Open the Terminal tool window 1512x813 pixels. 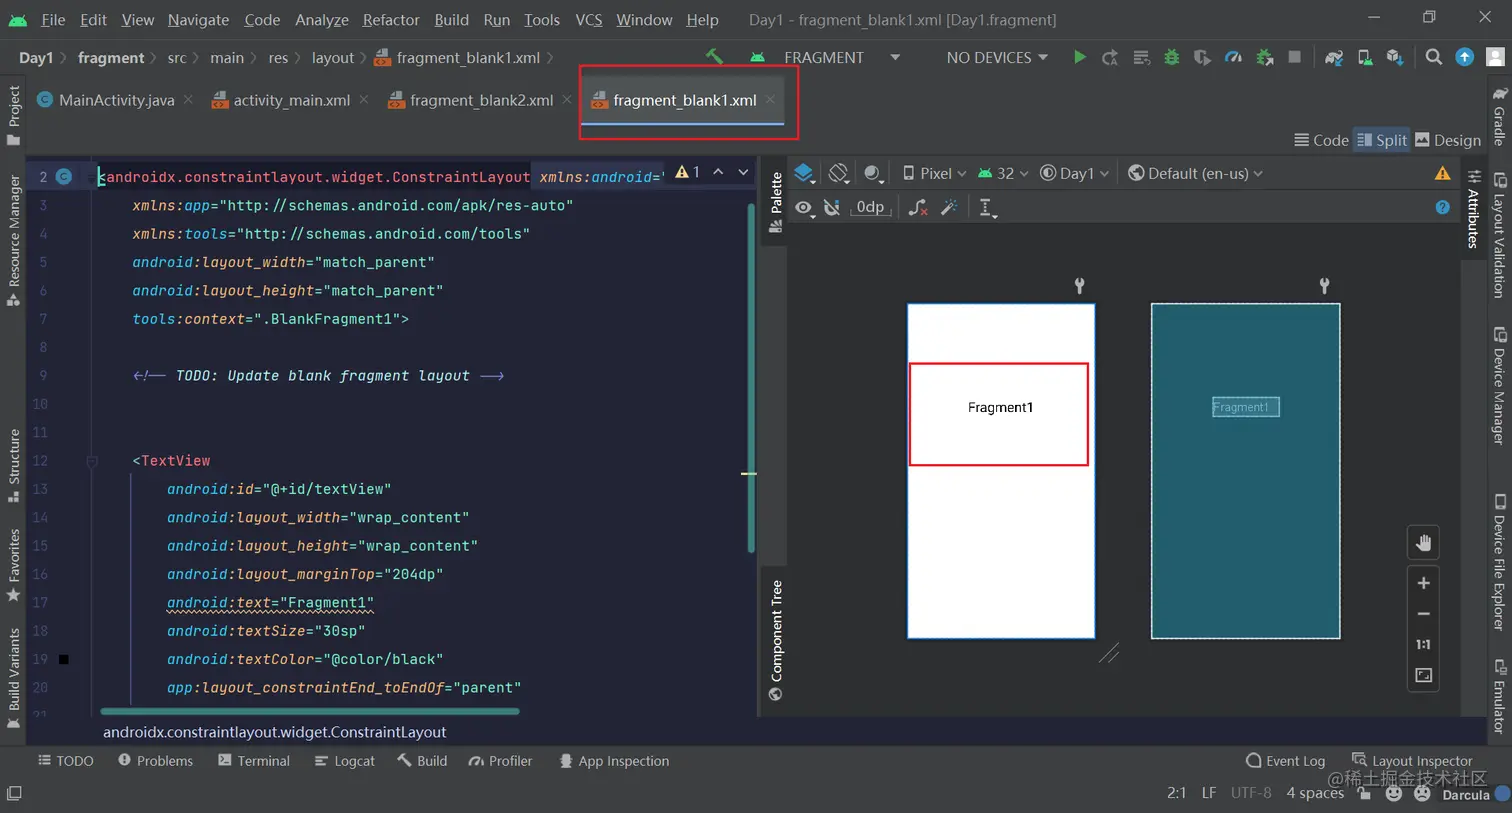(254, 761)
